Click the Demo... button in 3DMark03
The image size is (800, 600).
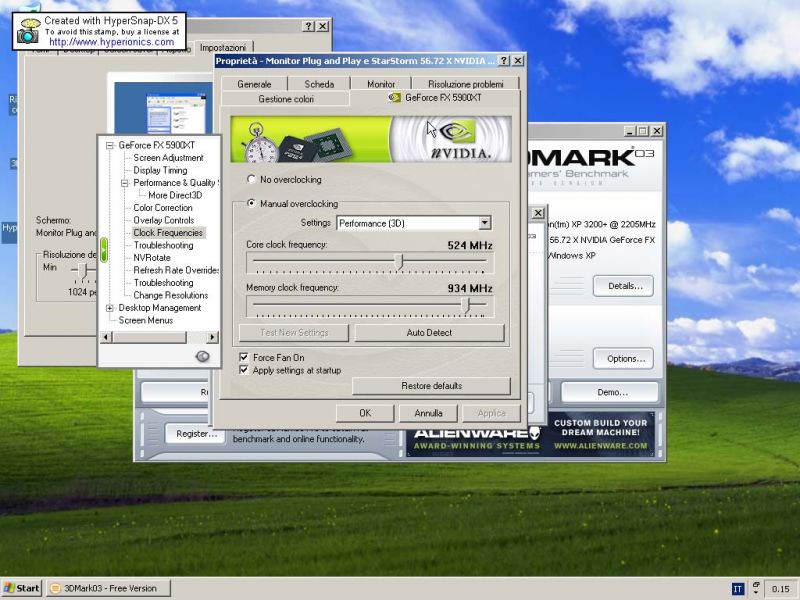coord(610,392)
